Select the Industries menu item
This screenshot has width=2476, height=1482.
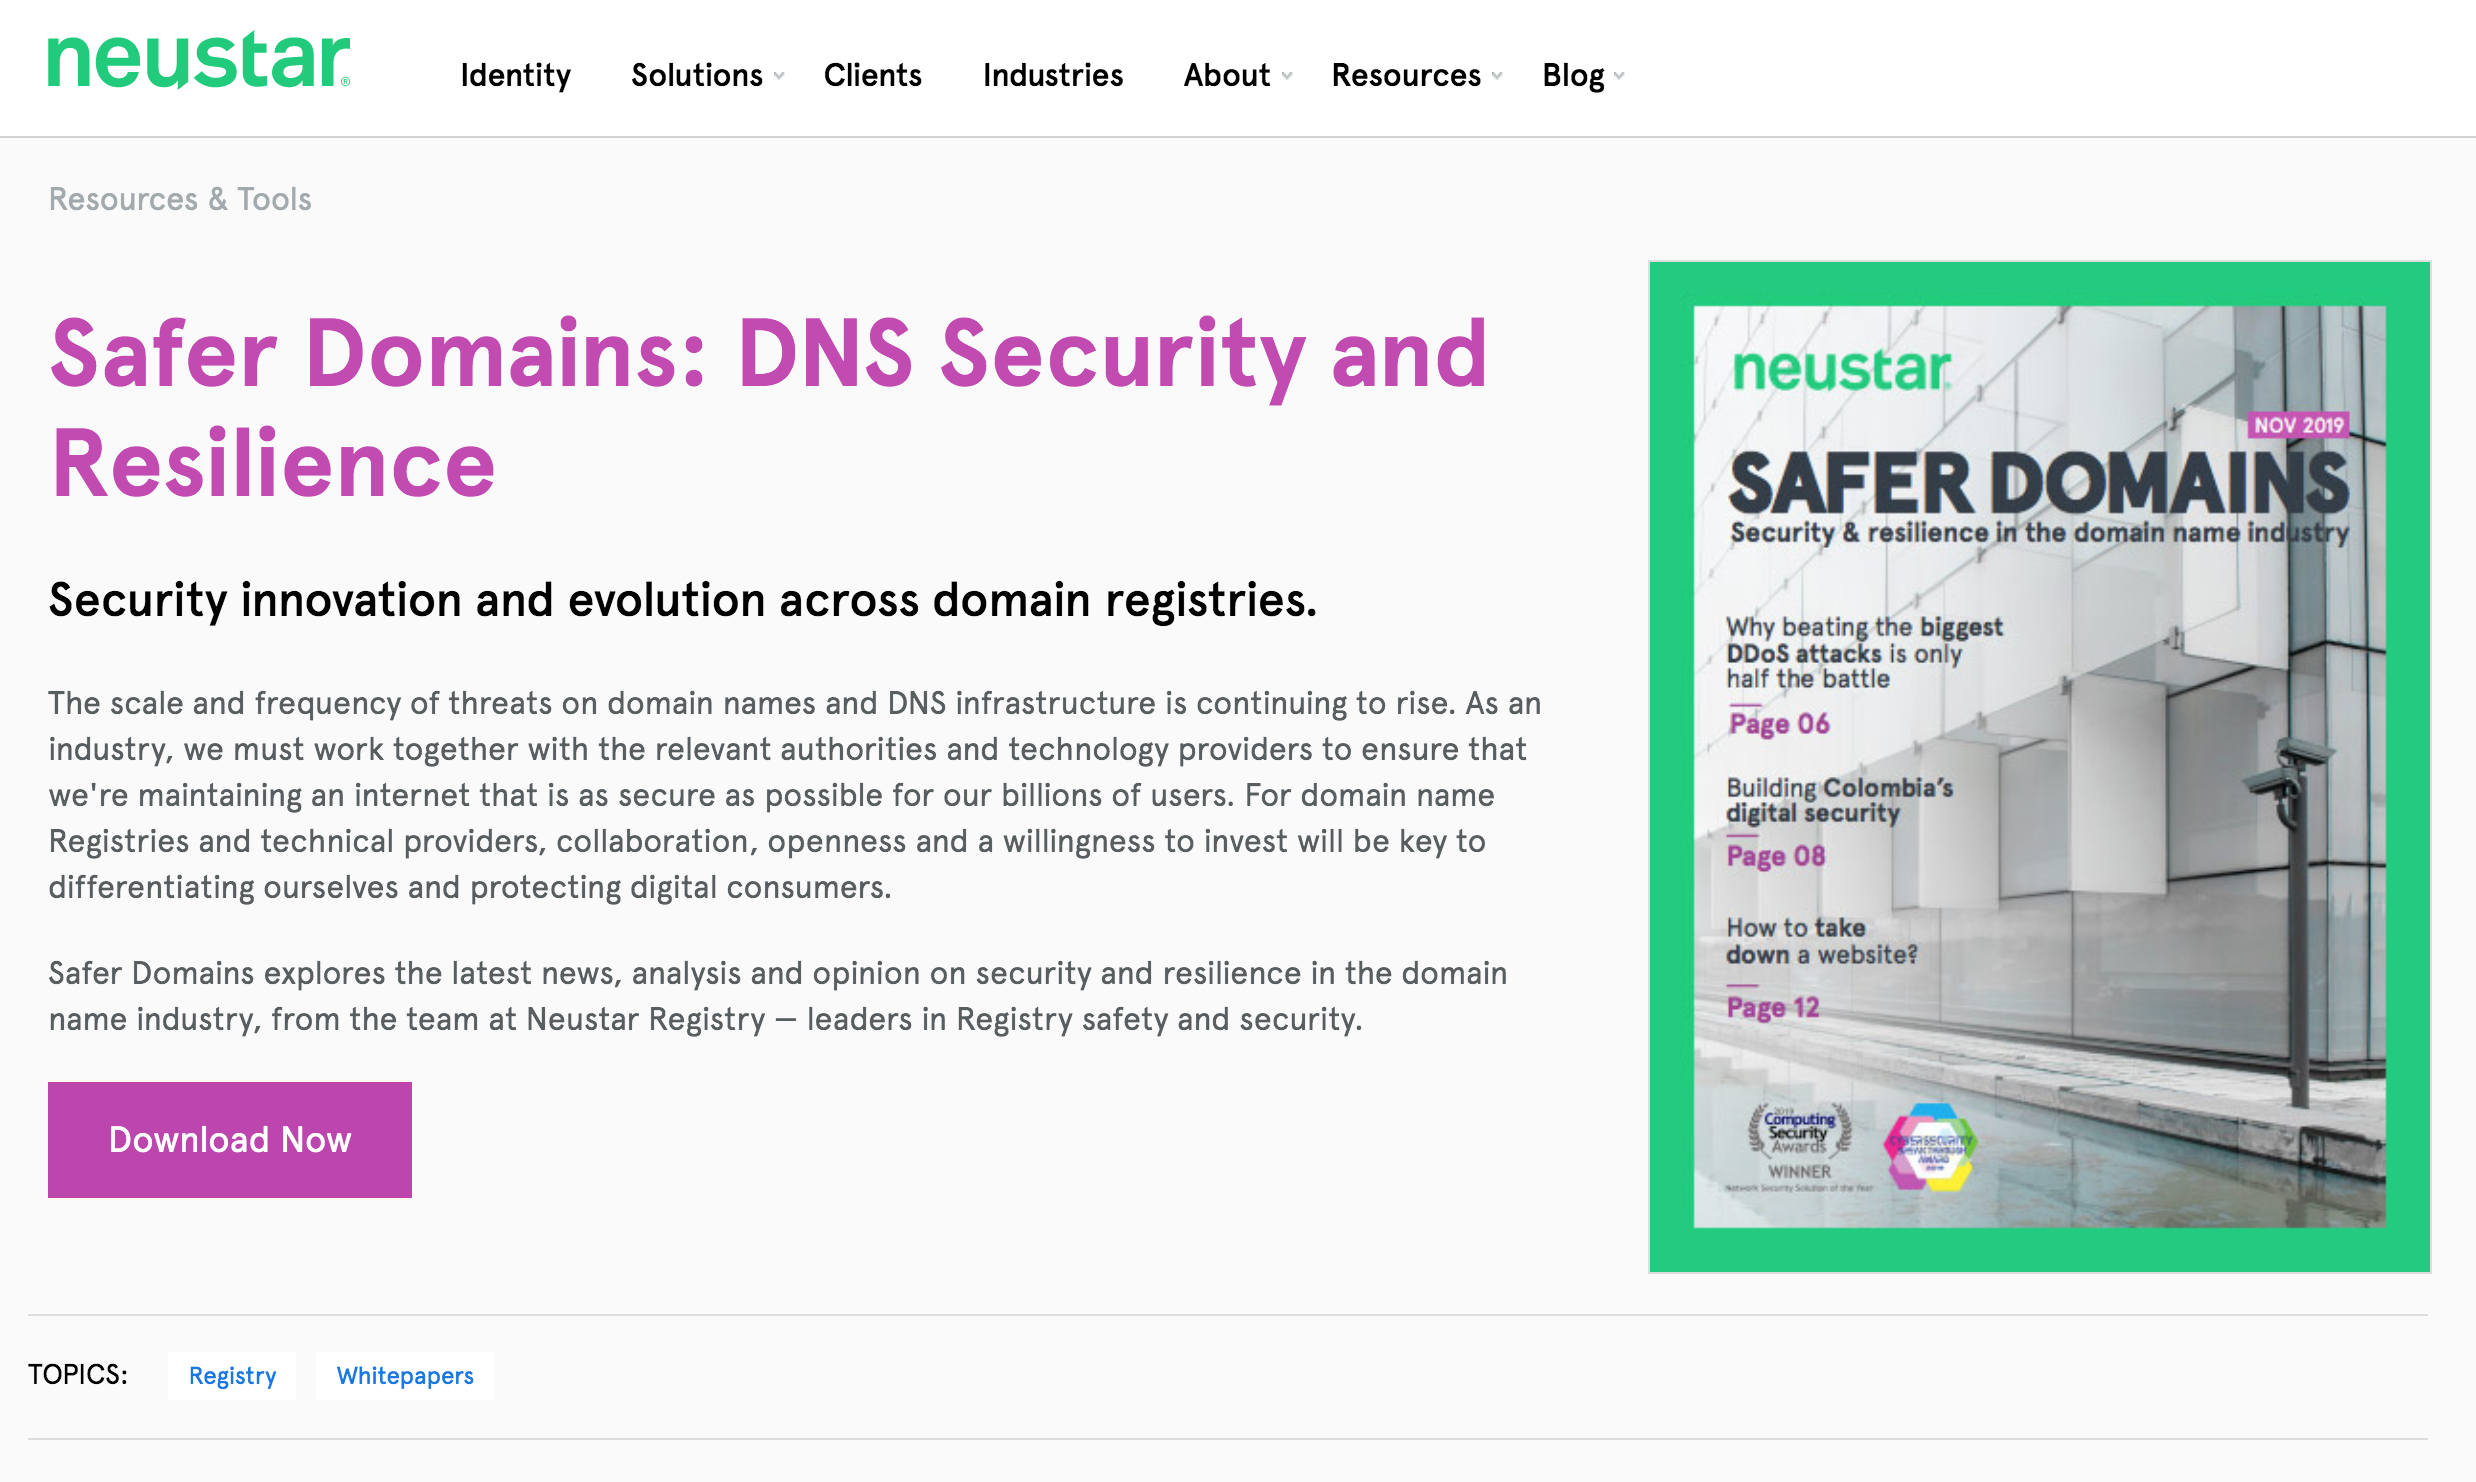pos(1055,74)
